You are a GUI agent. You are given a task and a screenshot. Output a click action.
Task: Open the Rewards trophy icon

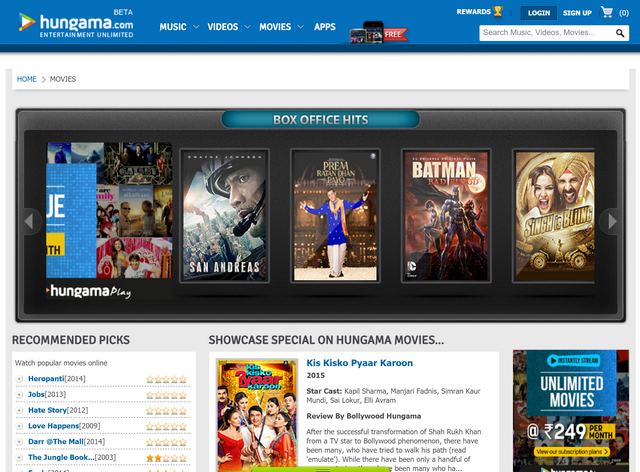coord(498,11)
